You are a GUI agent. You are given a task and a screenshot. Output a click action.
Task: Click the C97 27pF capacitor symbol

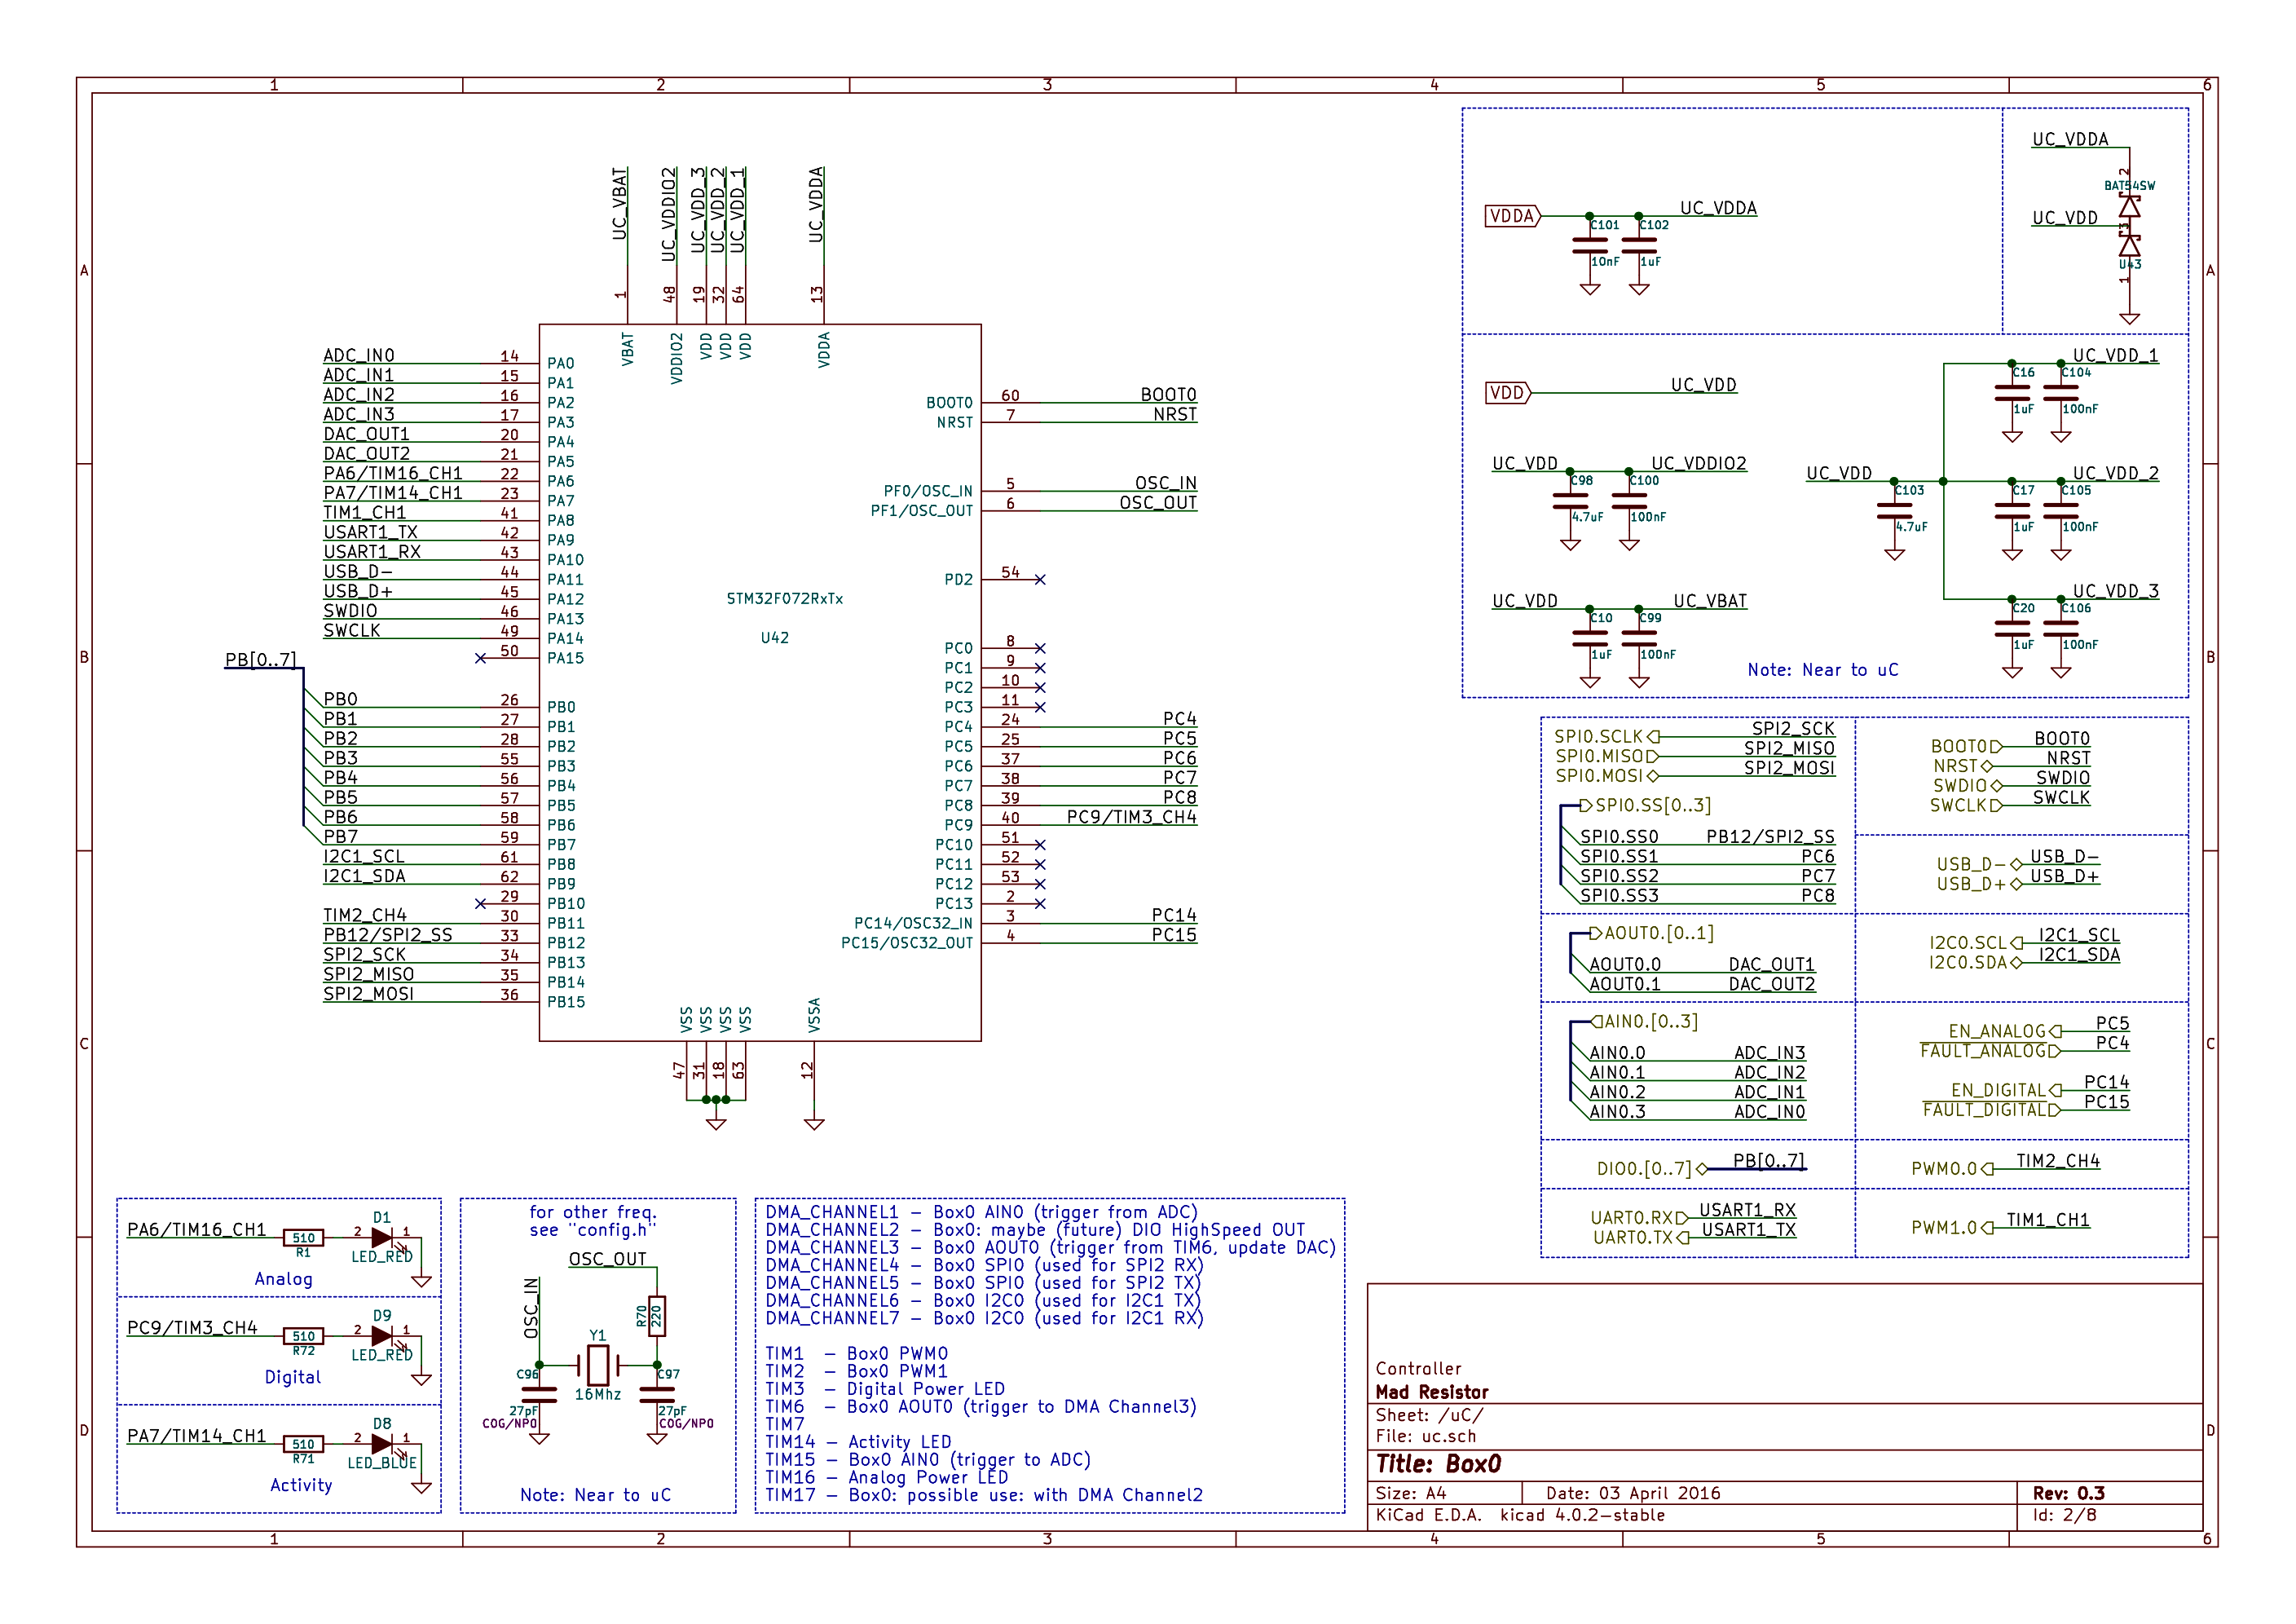(657, 1395)
